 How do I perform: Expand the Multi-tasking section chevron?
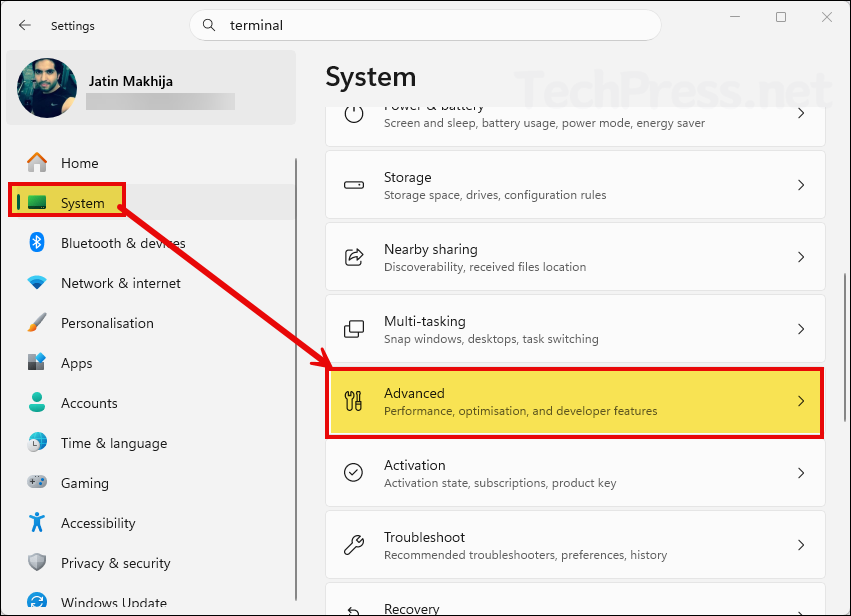click(801, 329)
